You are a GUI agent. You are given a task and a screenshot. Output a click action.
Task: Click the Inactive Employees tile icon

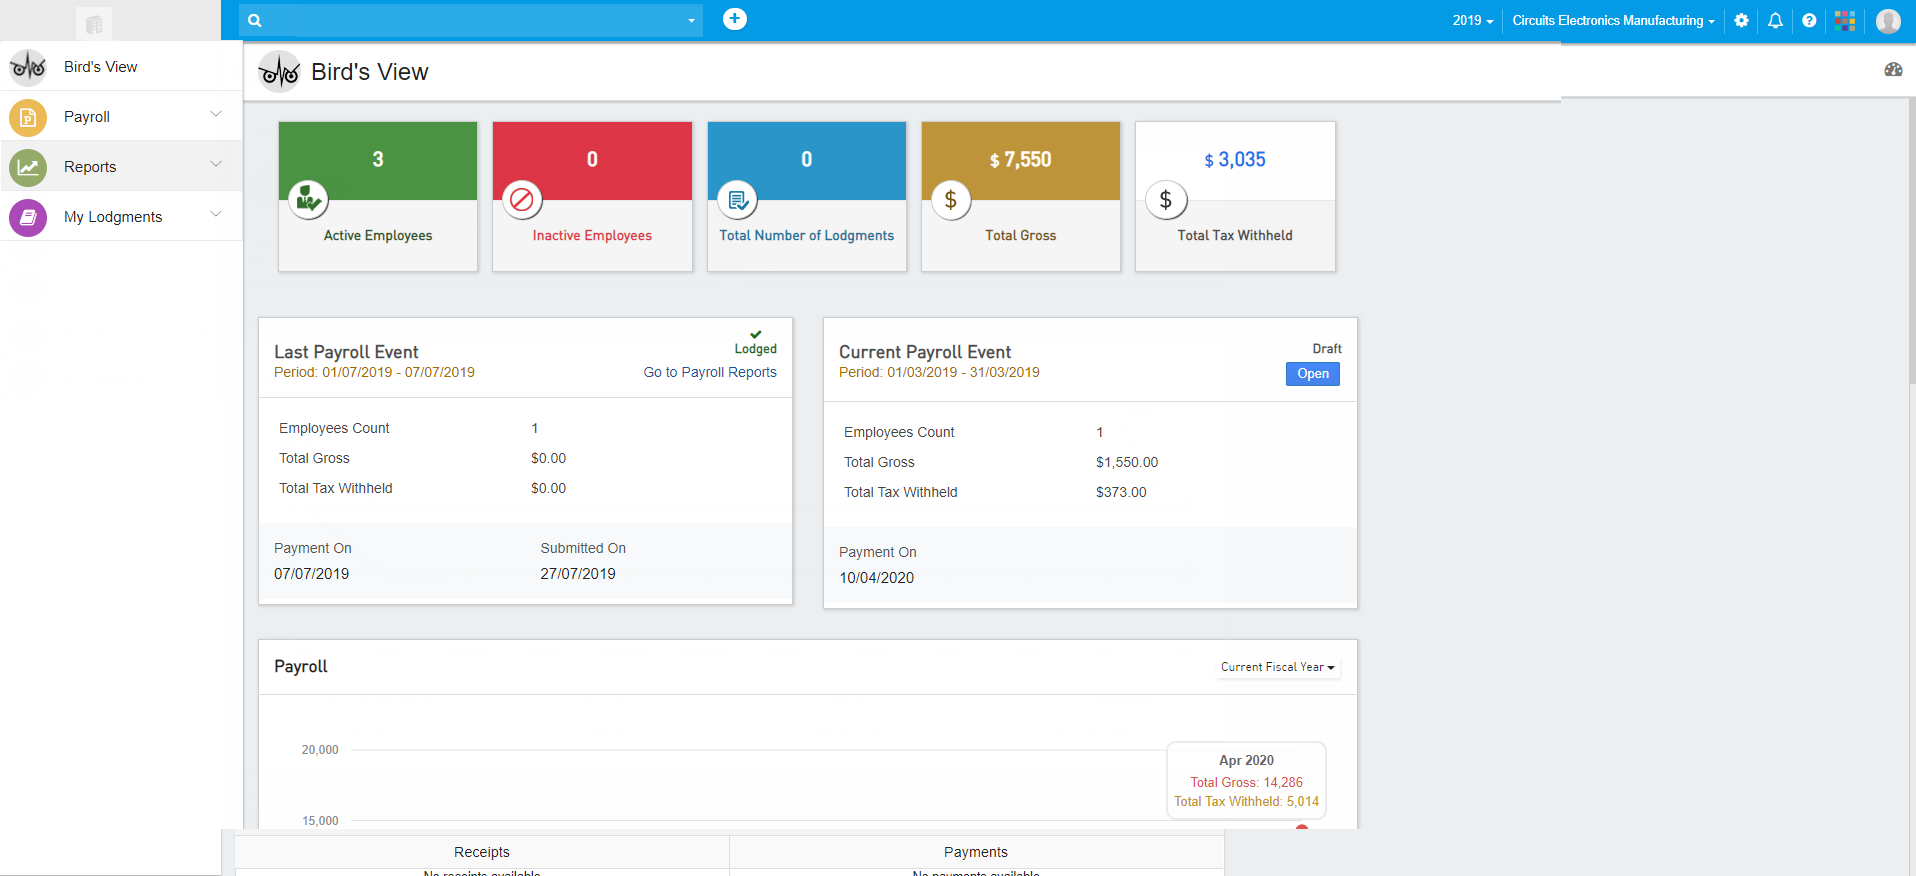pyautogui.click(x=522, y=199)
